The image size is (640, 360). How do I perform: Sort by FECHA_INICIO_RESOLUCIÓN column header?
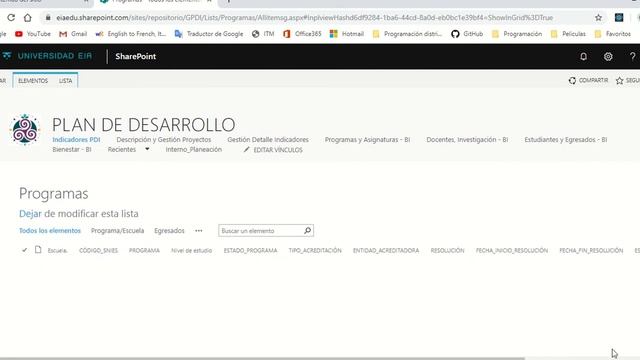(512, 251)
